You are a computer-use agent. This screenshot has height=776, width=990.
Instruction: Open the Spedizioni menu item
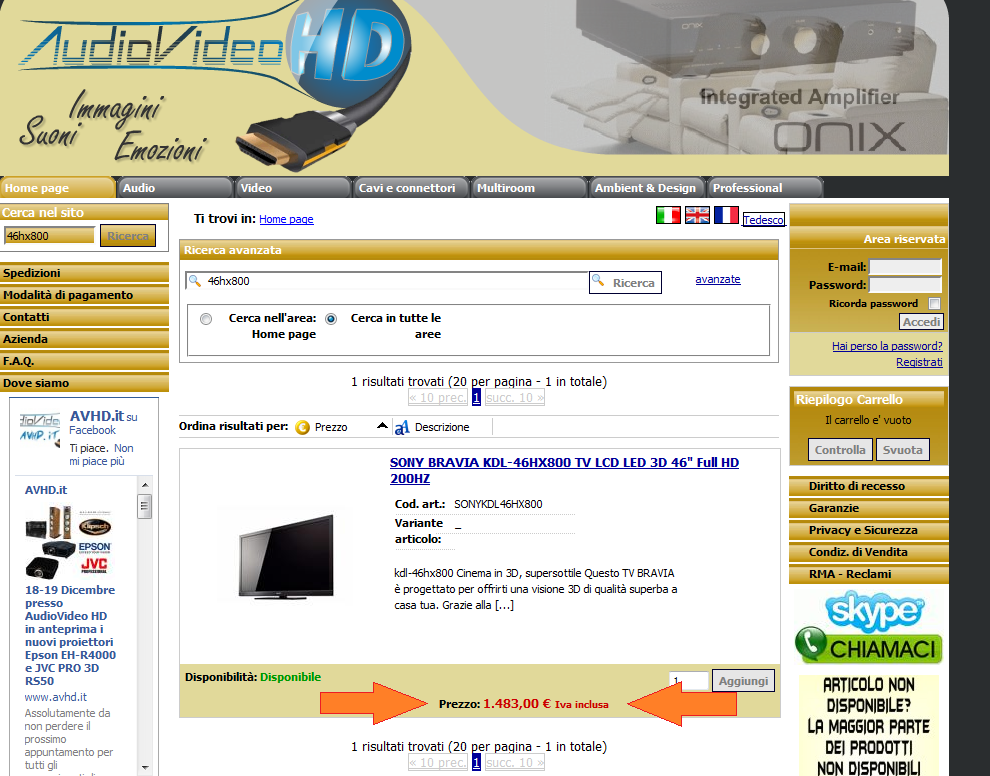[x=84, y=273]
